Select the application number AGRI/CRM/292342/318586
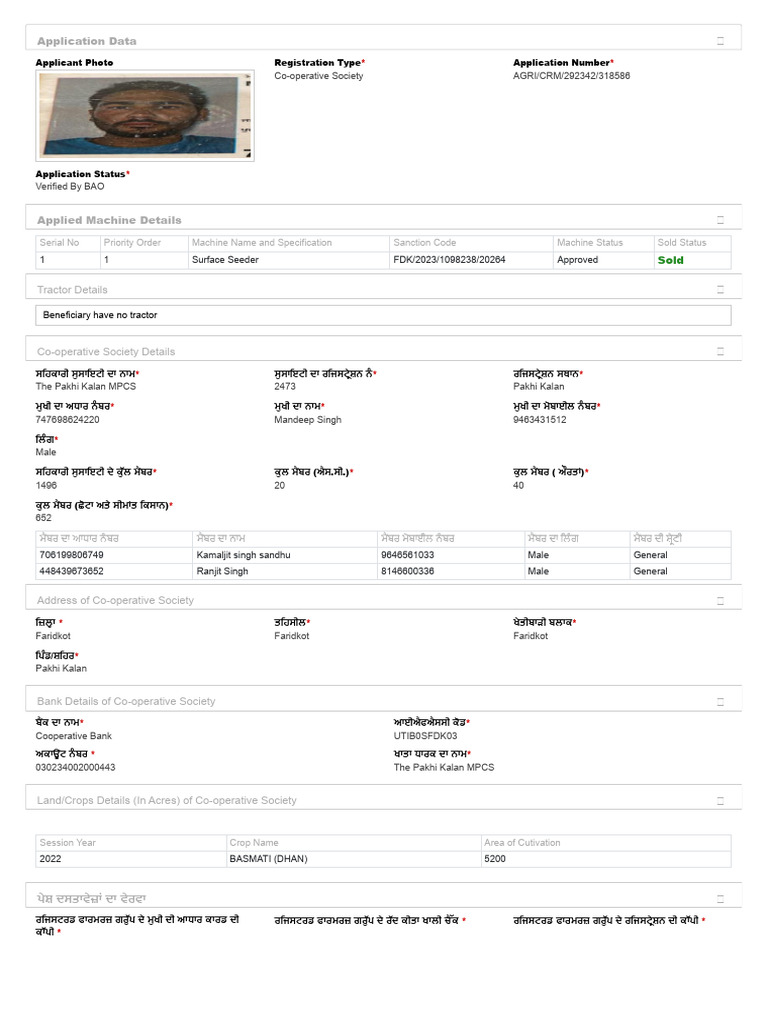 571,76
